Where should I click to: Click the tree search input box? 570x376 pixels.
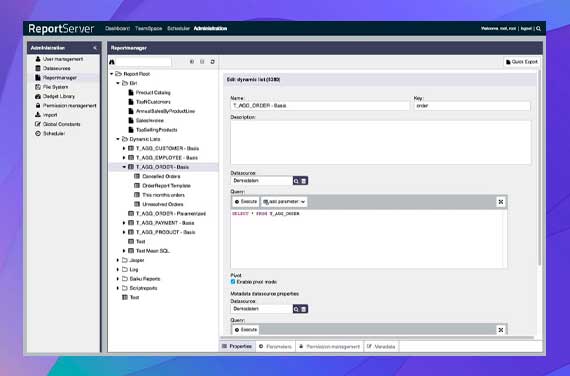[x=143, y=62]
